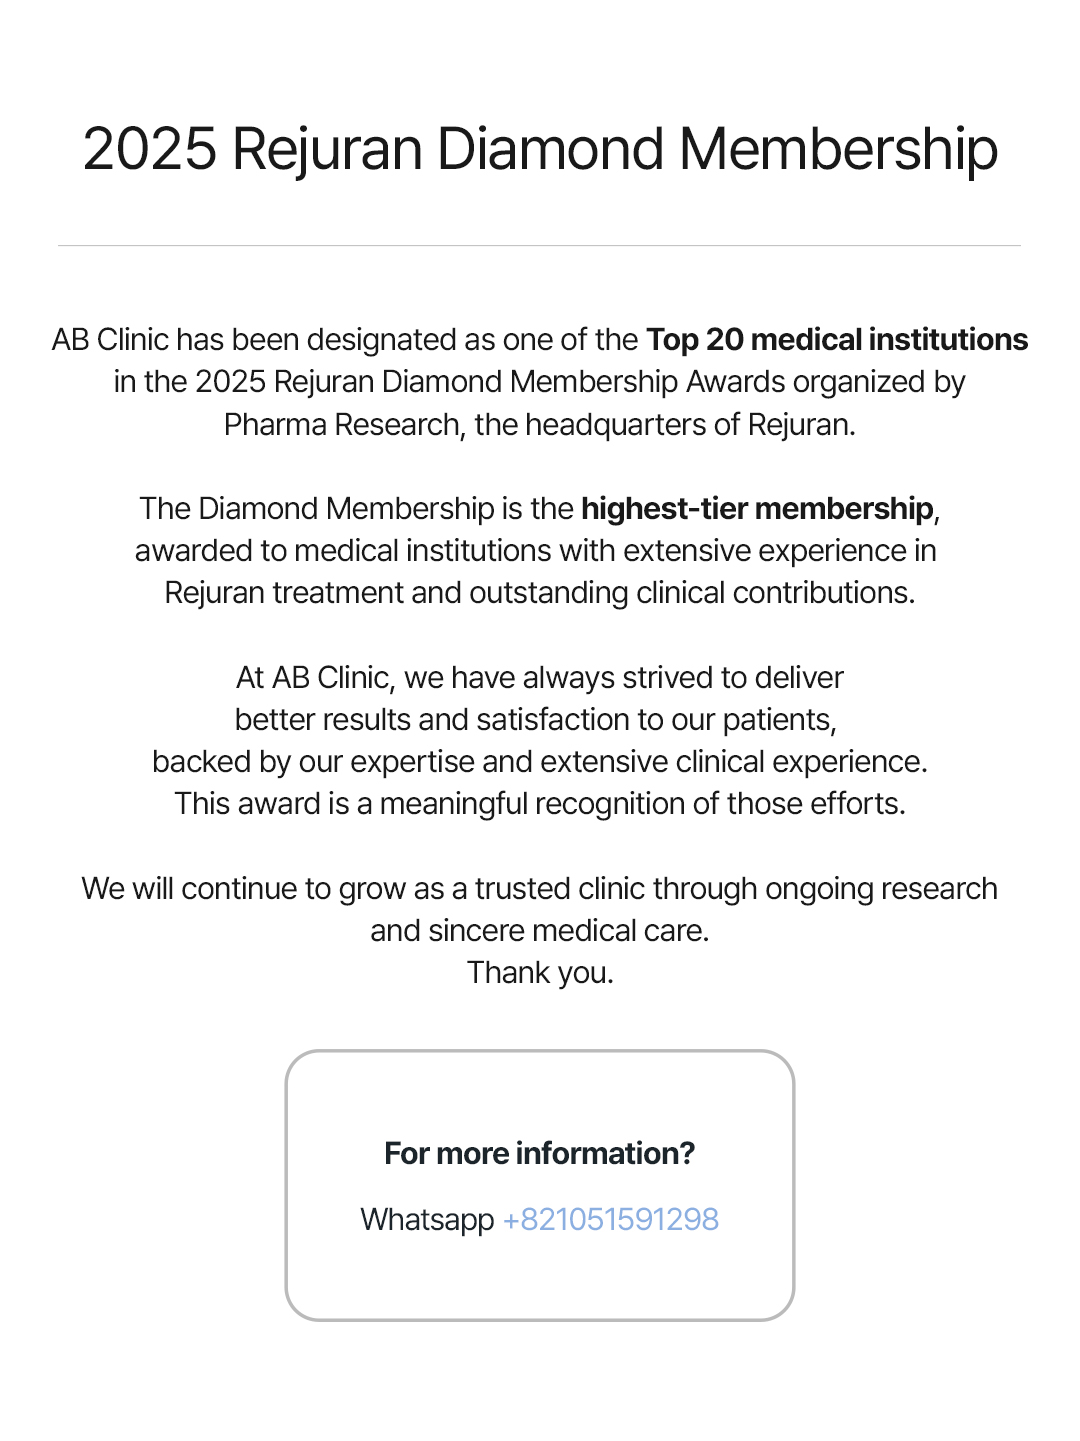Click the line starting "backed by our expertise"

[x=540, y=762]
